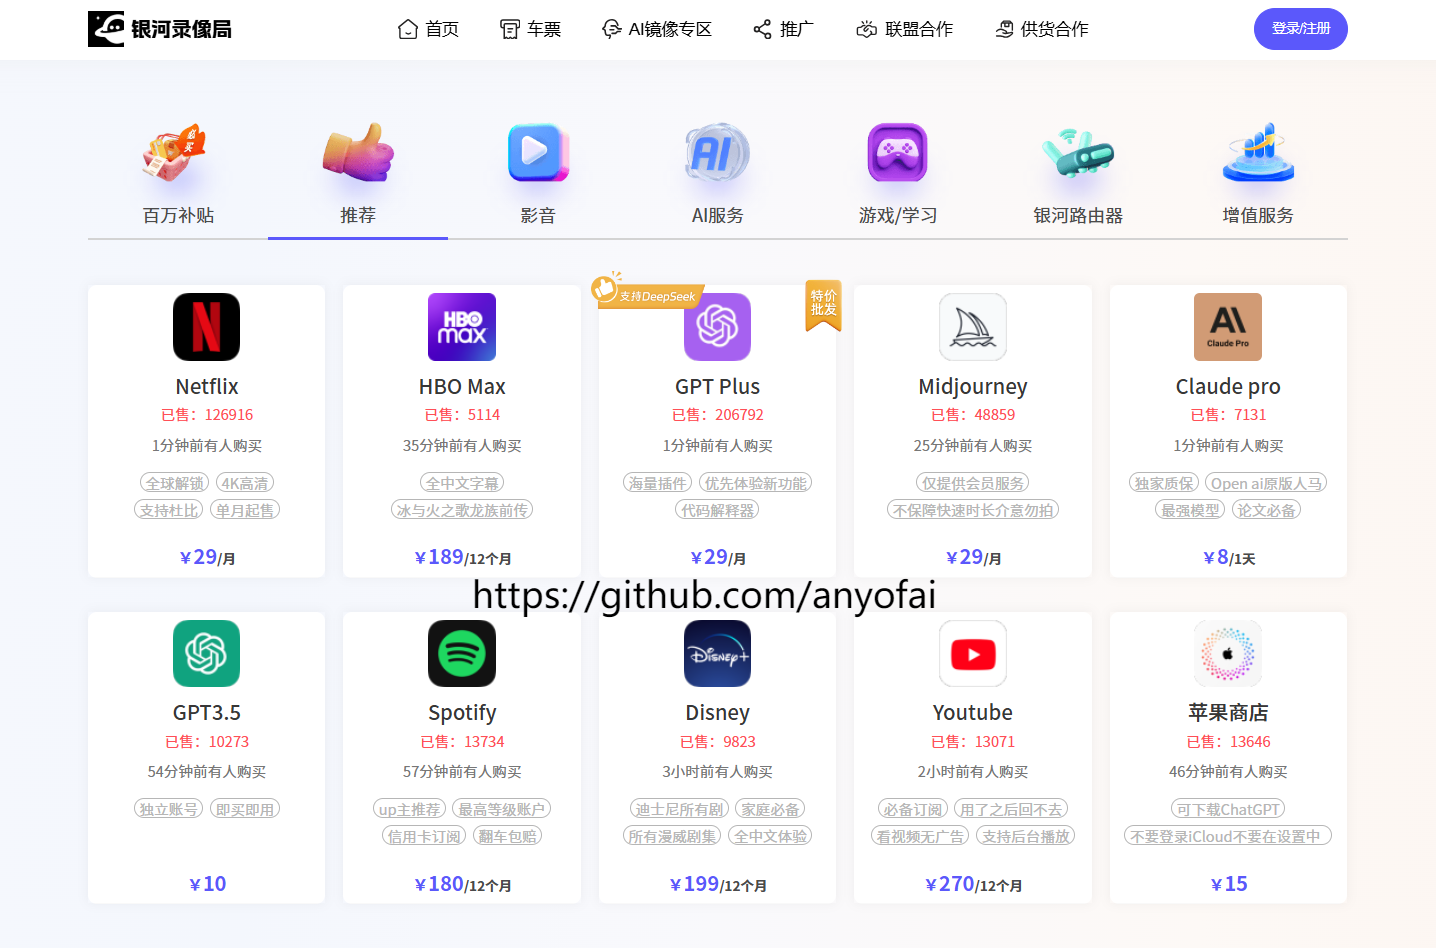Click the 海量插件 tag on GPT Plus
The image size is (1436, 948).
click(658, 483)
